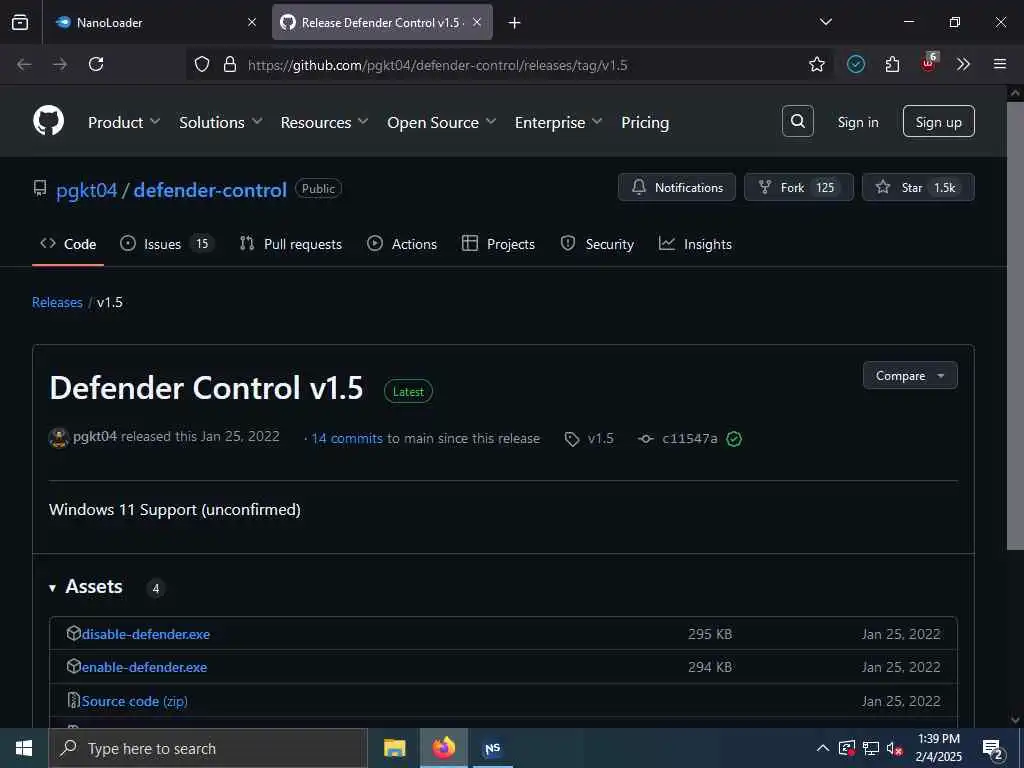The width and height of the screenshot is (1024, 768).
Task: Click the enable-defender.exe package icon
Action: click(x=73, y=666)
